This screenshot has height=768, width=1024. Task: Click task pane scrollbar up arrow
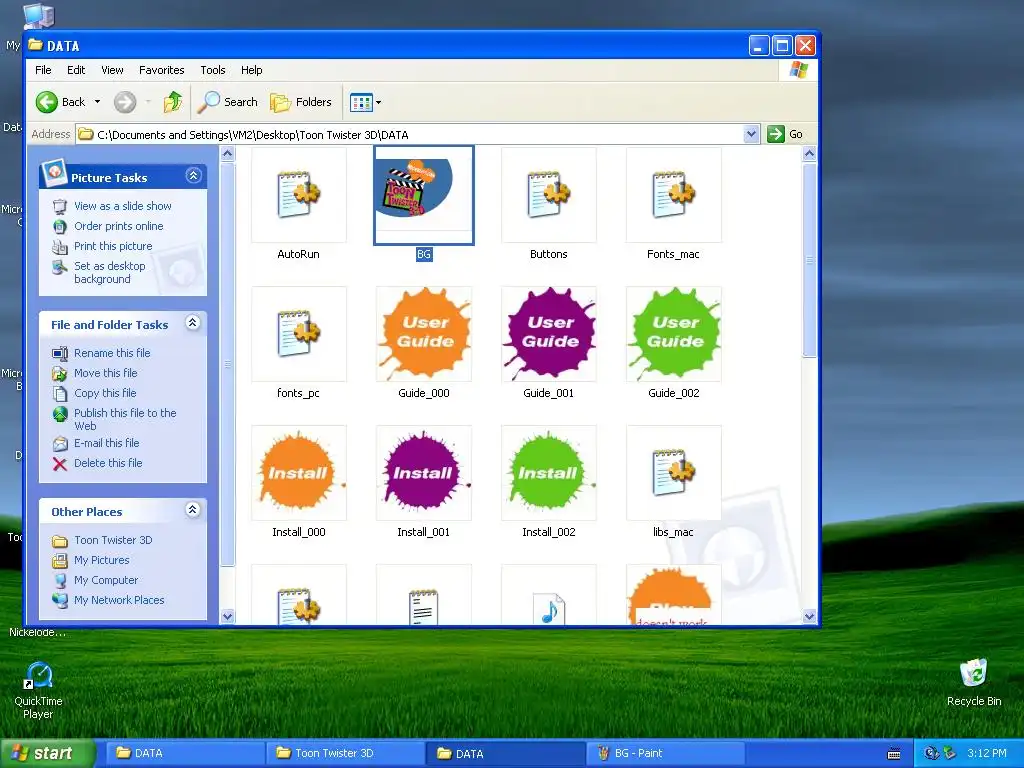(x=227, y=154)
